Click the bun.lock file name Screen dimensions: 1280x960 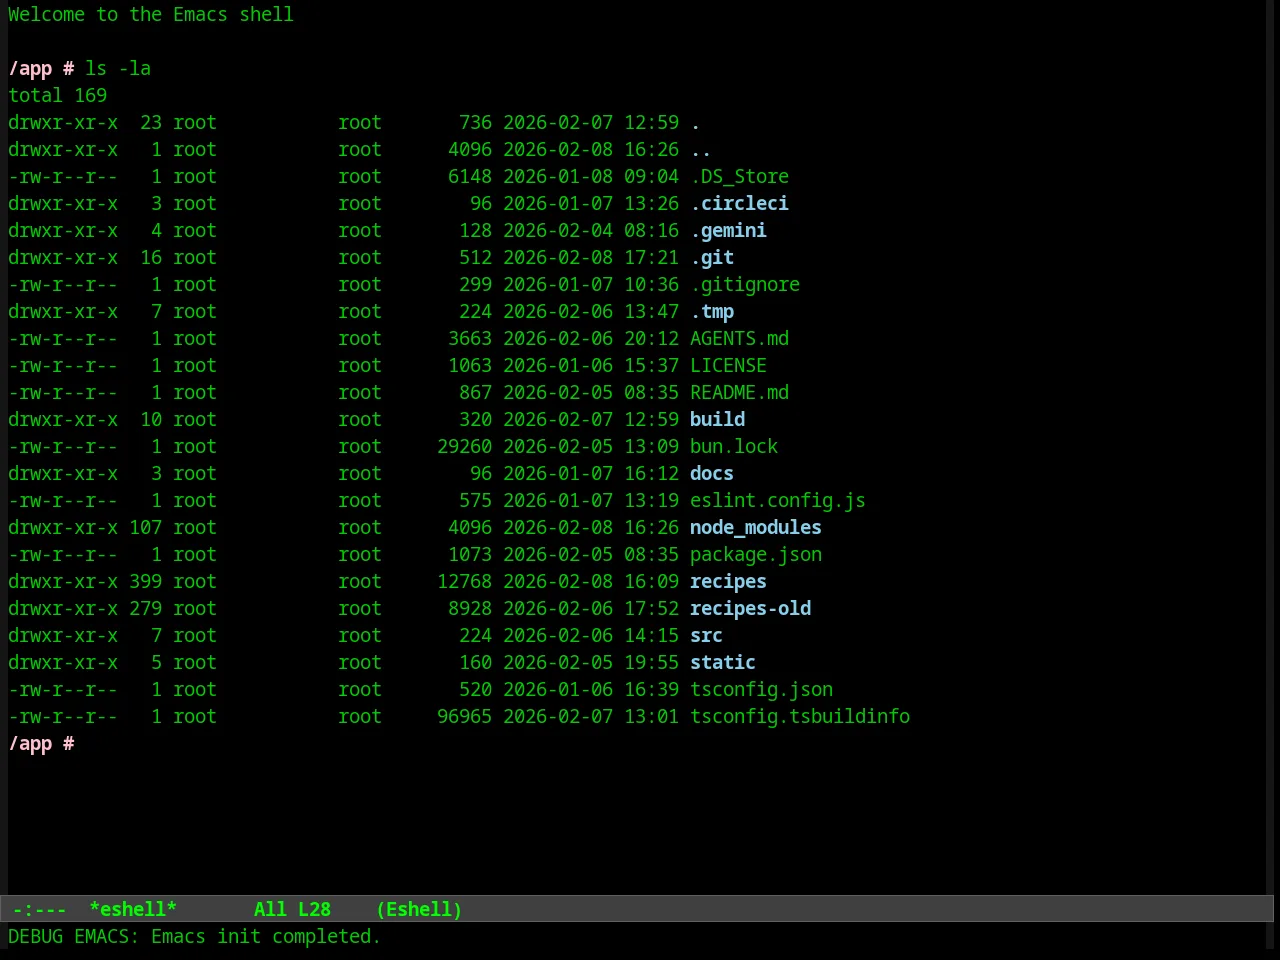point(734,446)
